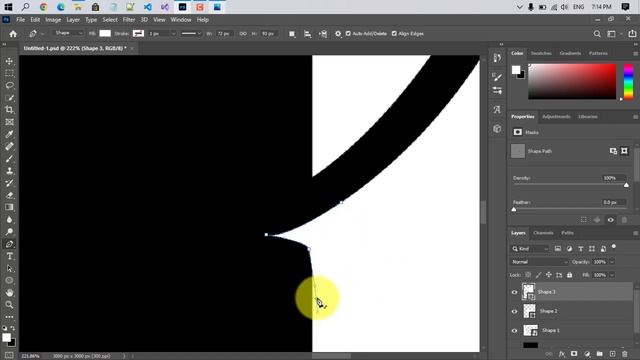The height and width of the screenshot is (360, 640).
Task: Select the Eyedropper tool
Action: pyautogui.click(x=9, y=134)
